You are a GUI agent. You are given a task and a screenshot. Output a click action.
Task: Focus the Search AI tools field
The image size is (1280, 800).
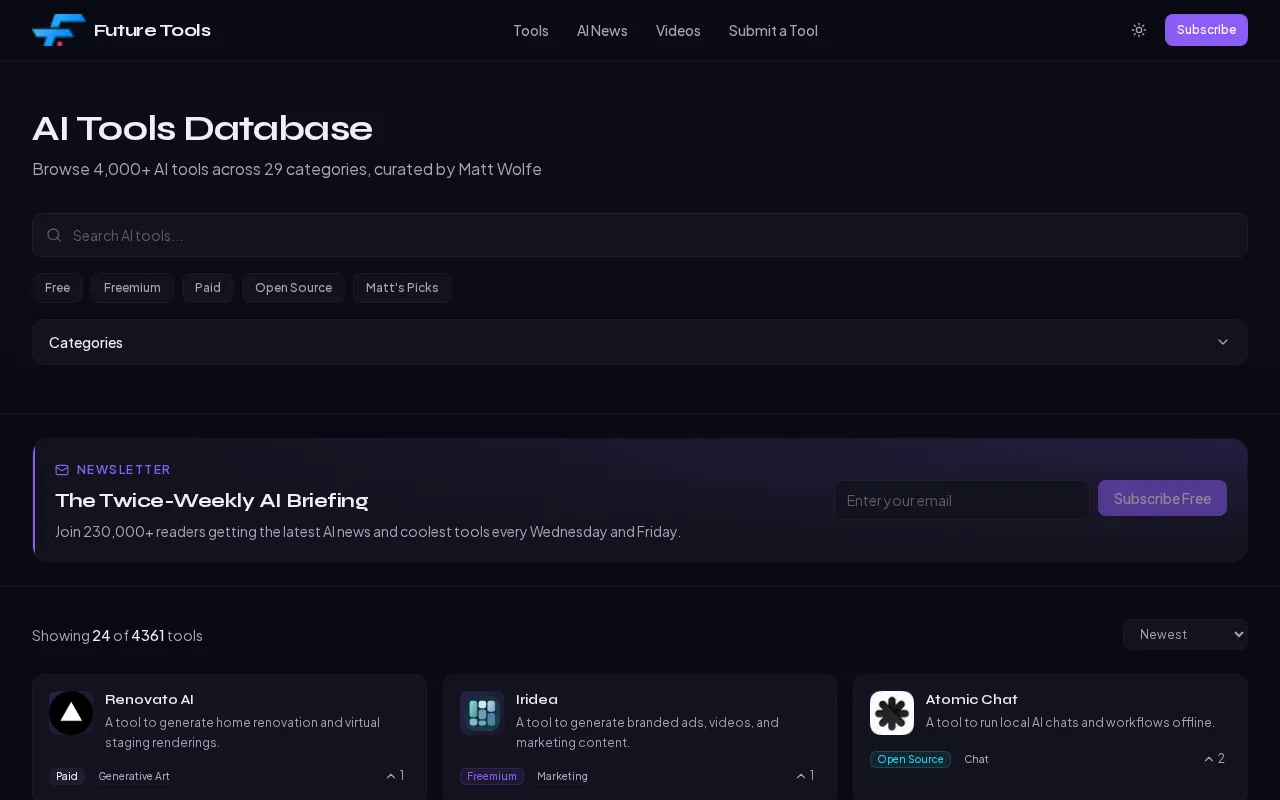click(640, 235)
